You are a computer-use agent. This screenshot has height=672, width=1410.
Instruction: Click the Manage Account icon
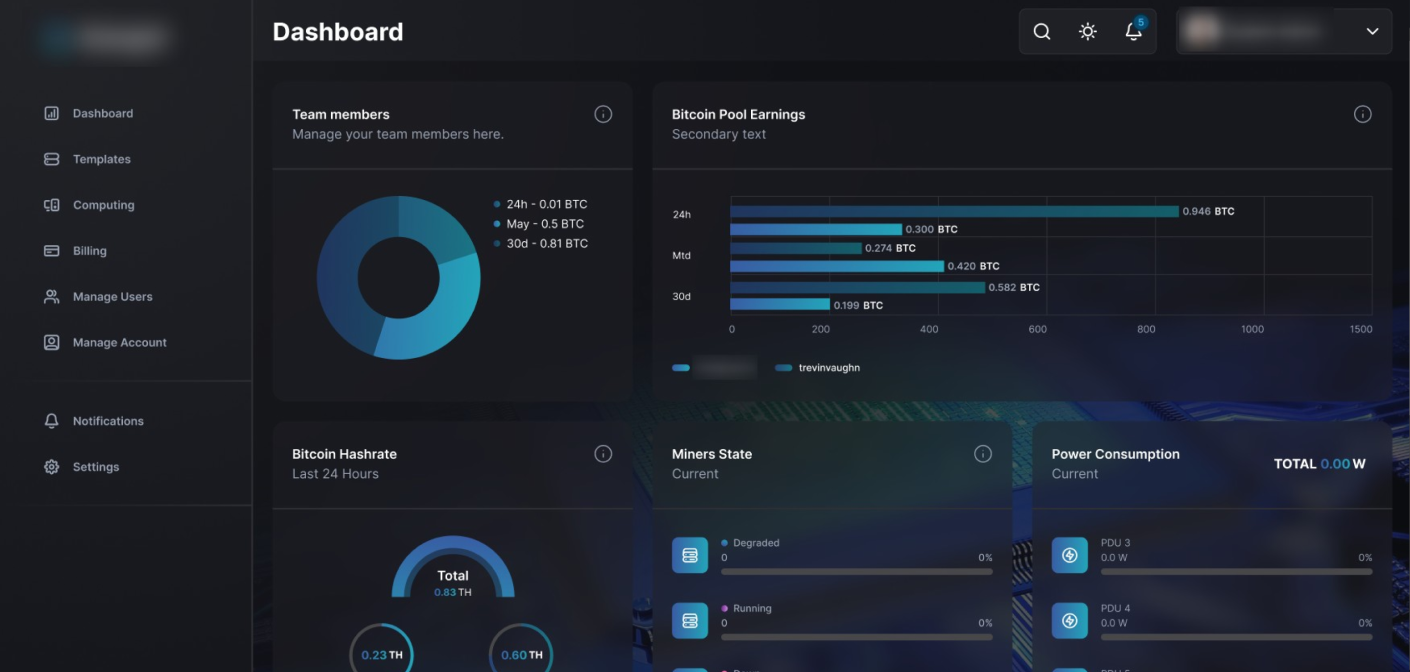[x=52, y=343]
